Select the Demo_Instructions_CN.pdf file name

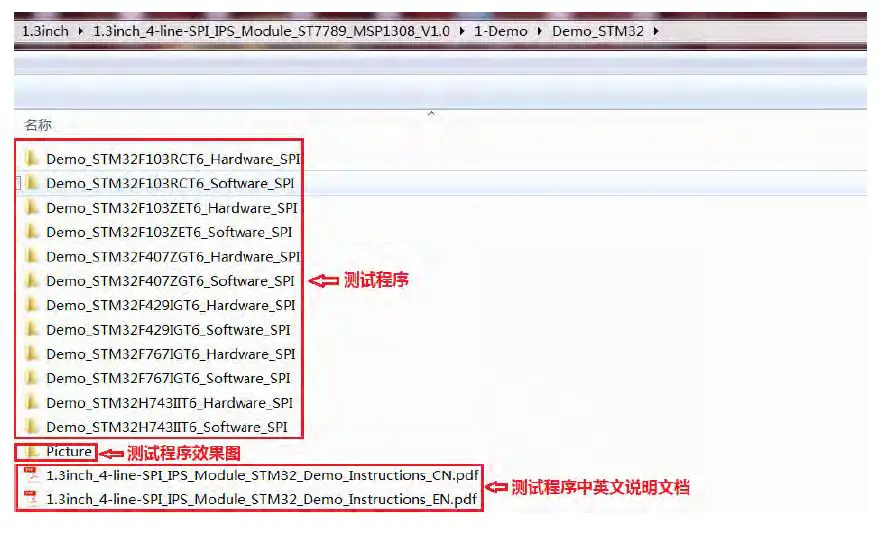(x=263, y=475)
